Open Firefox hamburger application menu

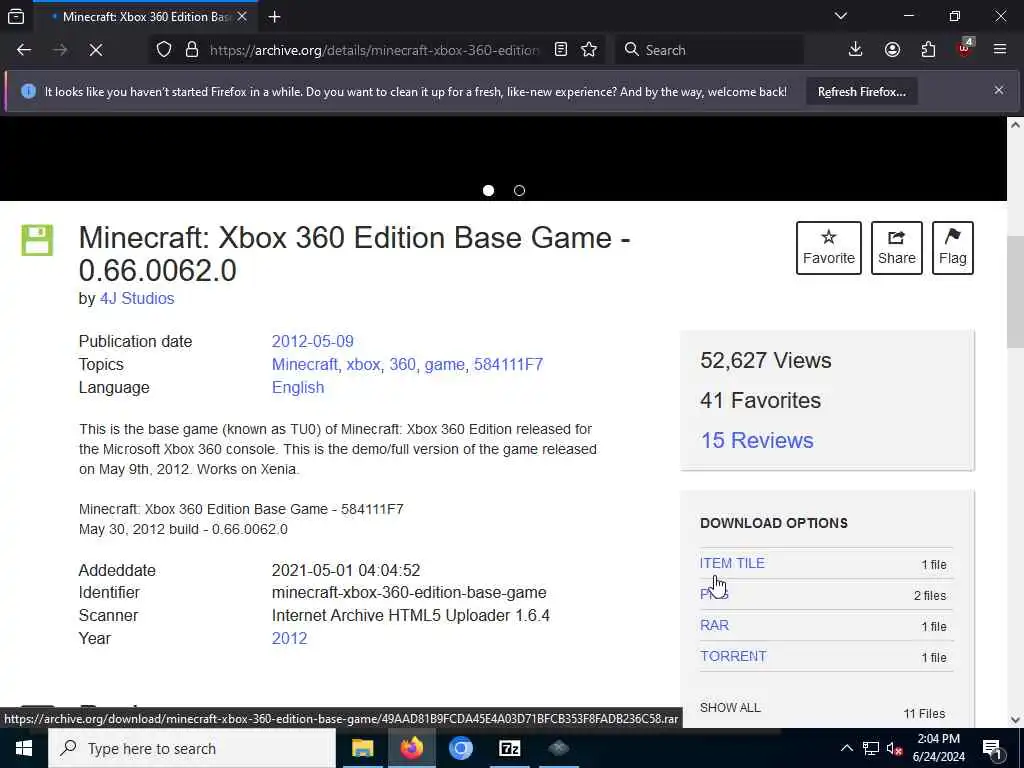tap(1000, 50)
